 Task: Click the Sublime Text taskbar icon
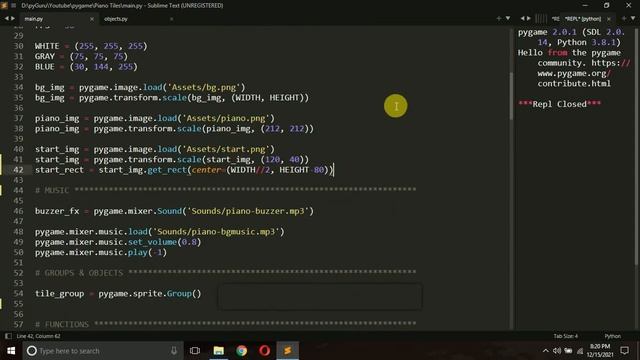tap(288, 351)
